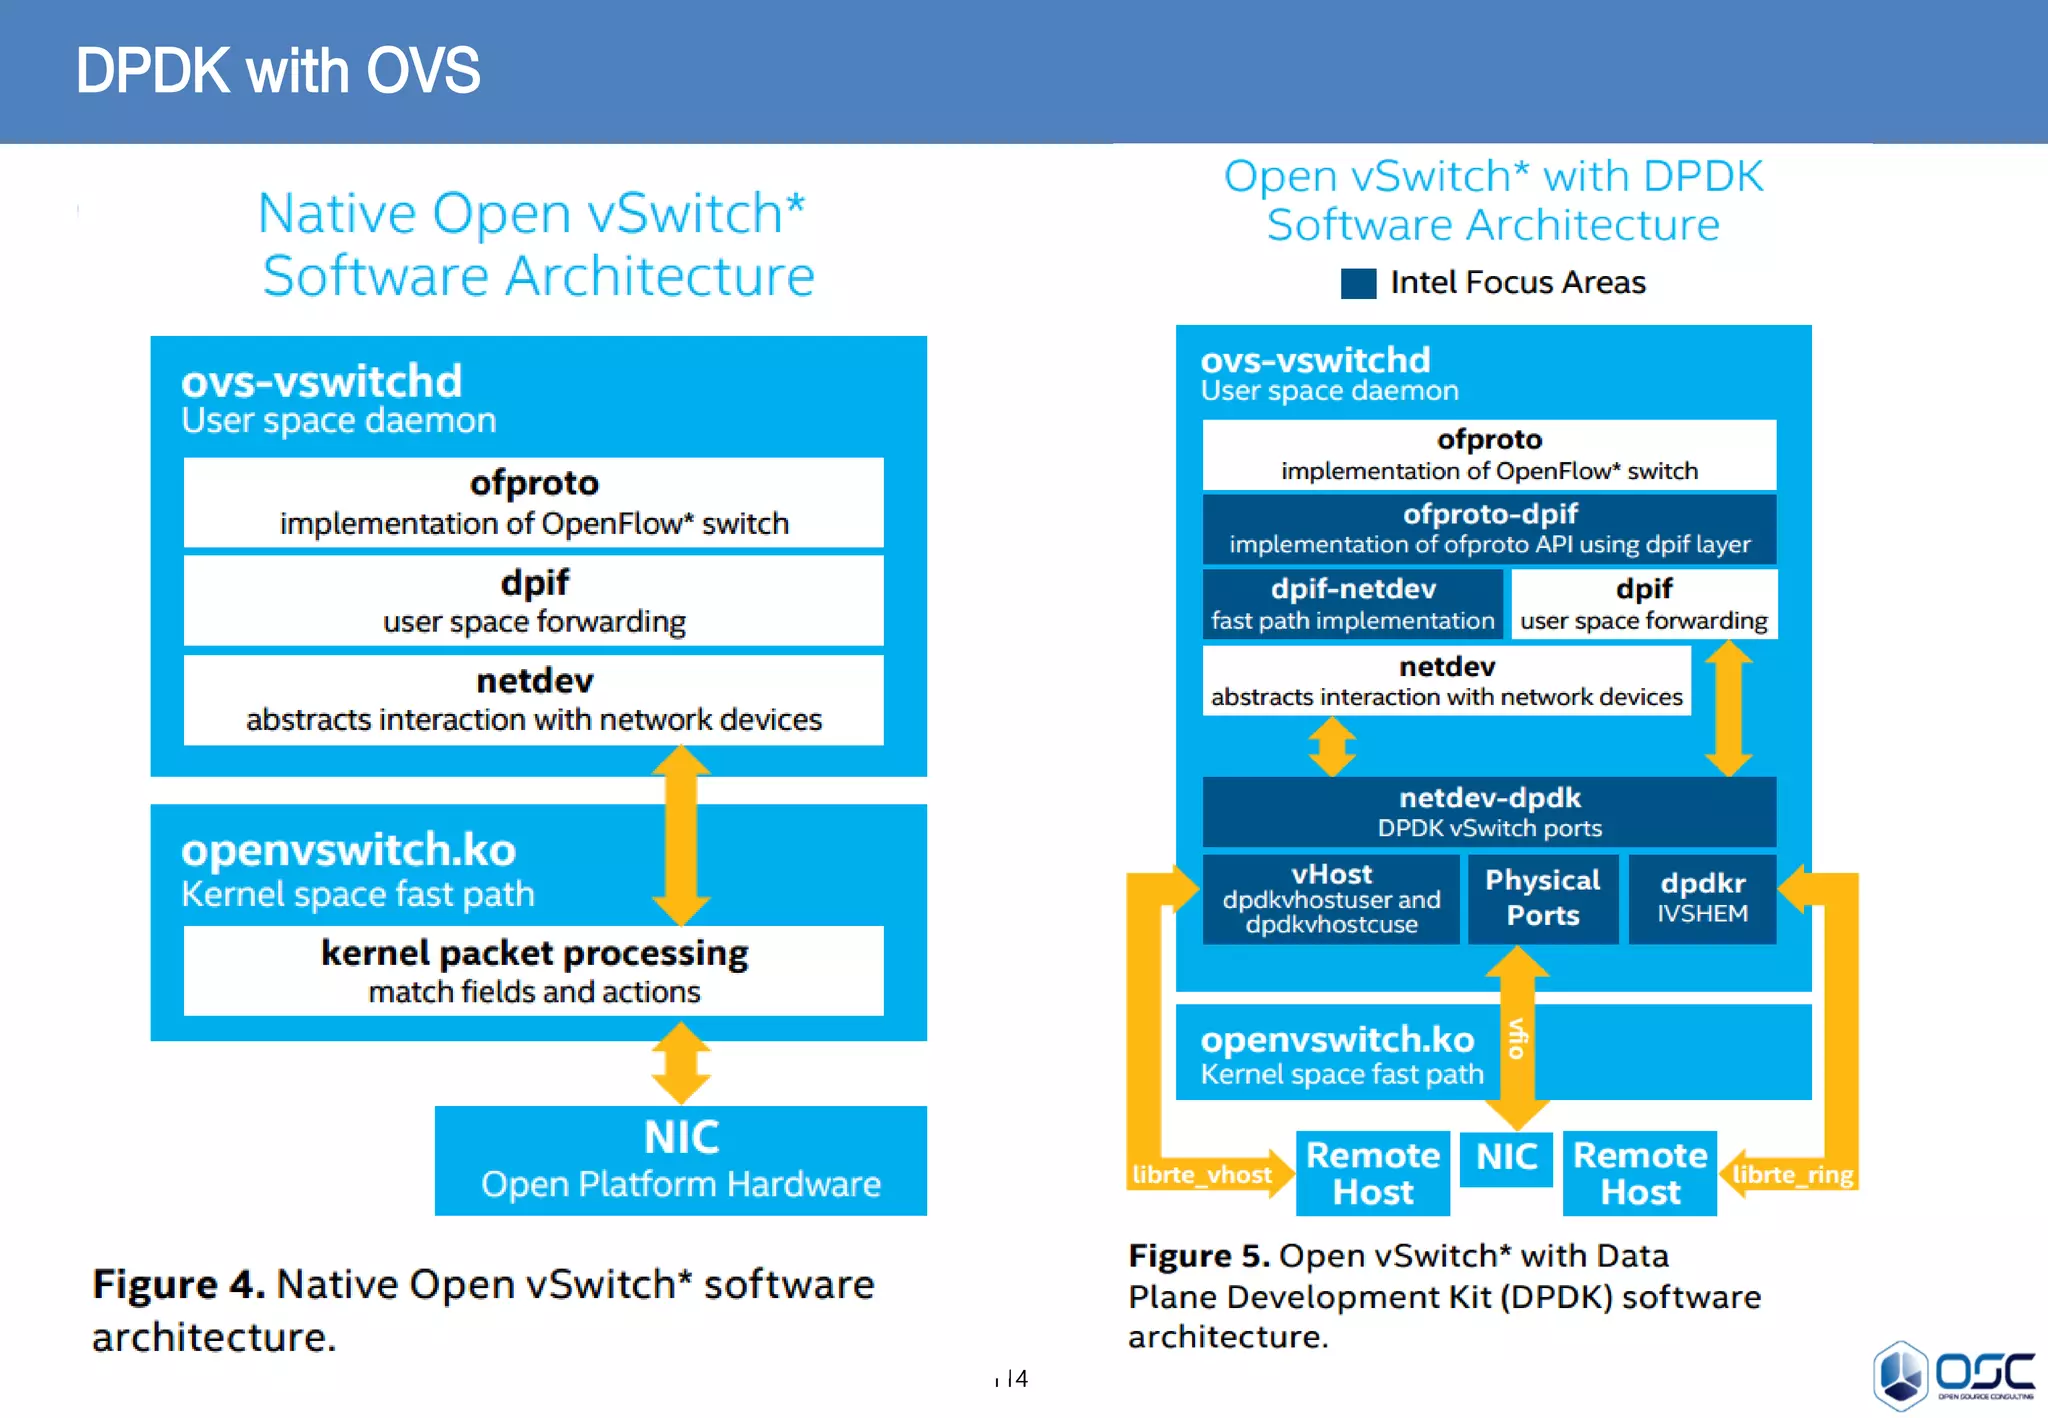
Task: Click the small arrow between netdev and netdev-dpdk
Action: coord(1332,747)
